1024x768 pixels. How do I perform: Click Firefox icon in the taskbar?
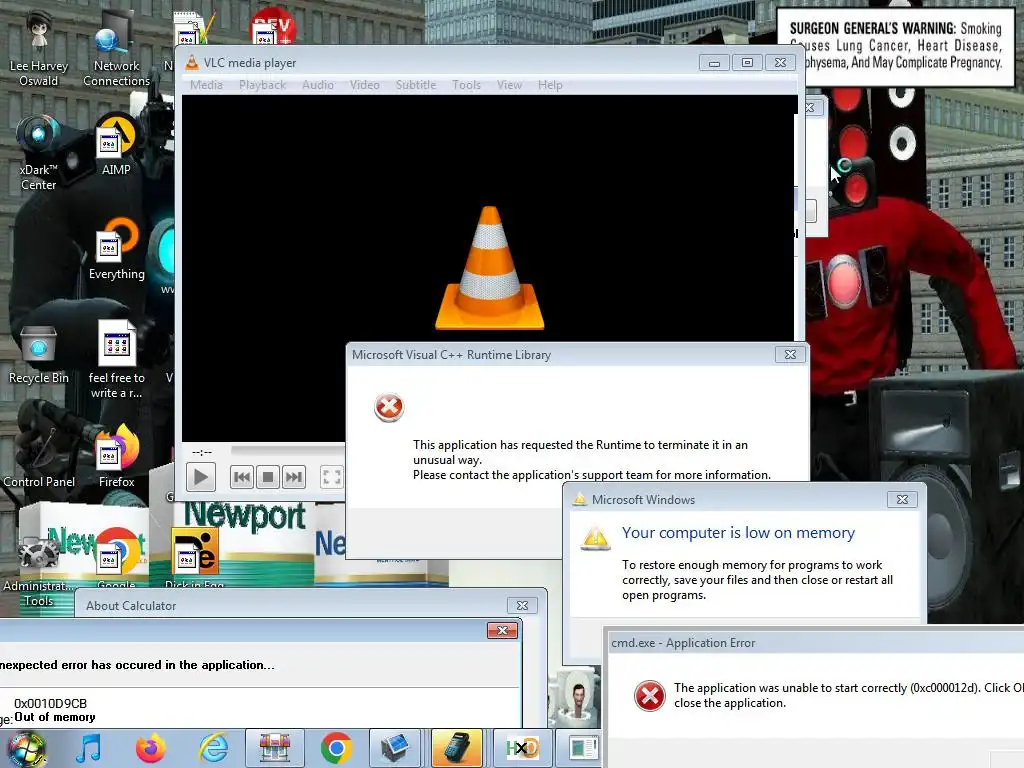(150, 748)
